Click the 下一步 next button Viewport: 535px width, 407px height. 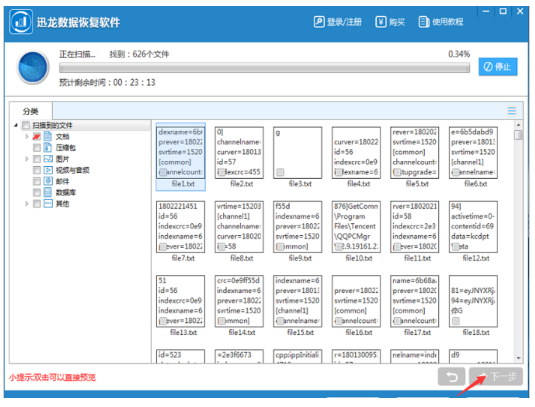pyautogui.click(x=496, y=377)
